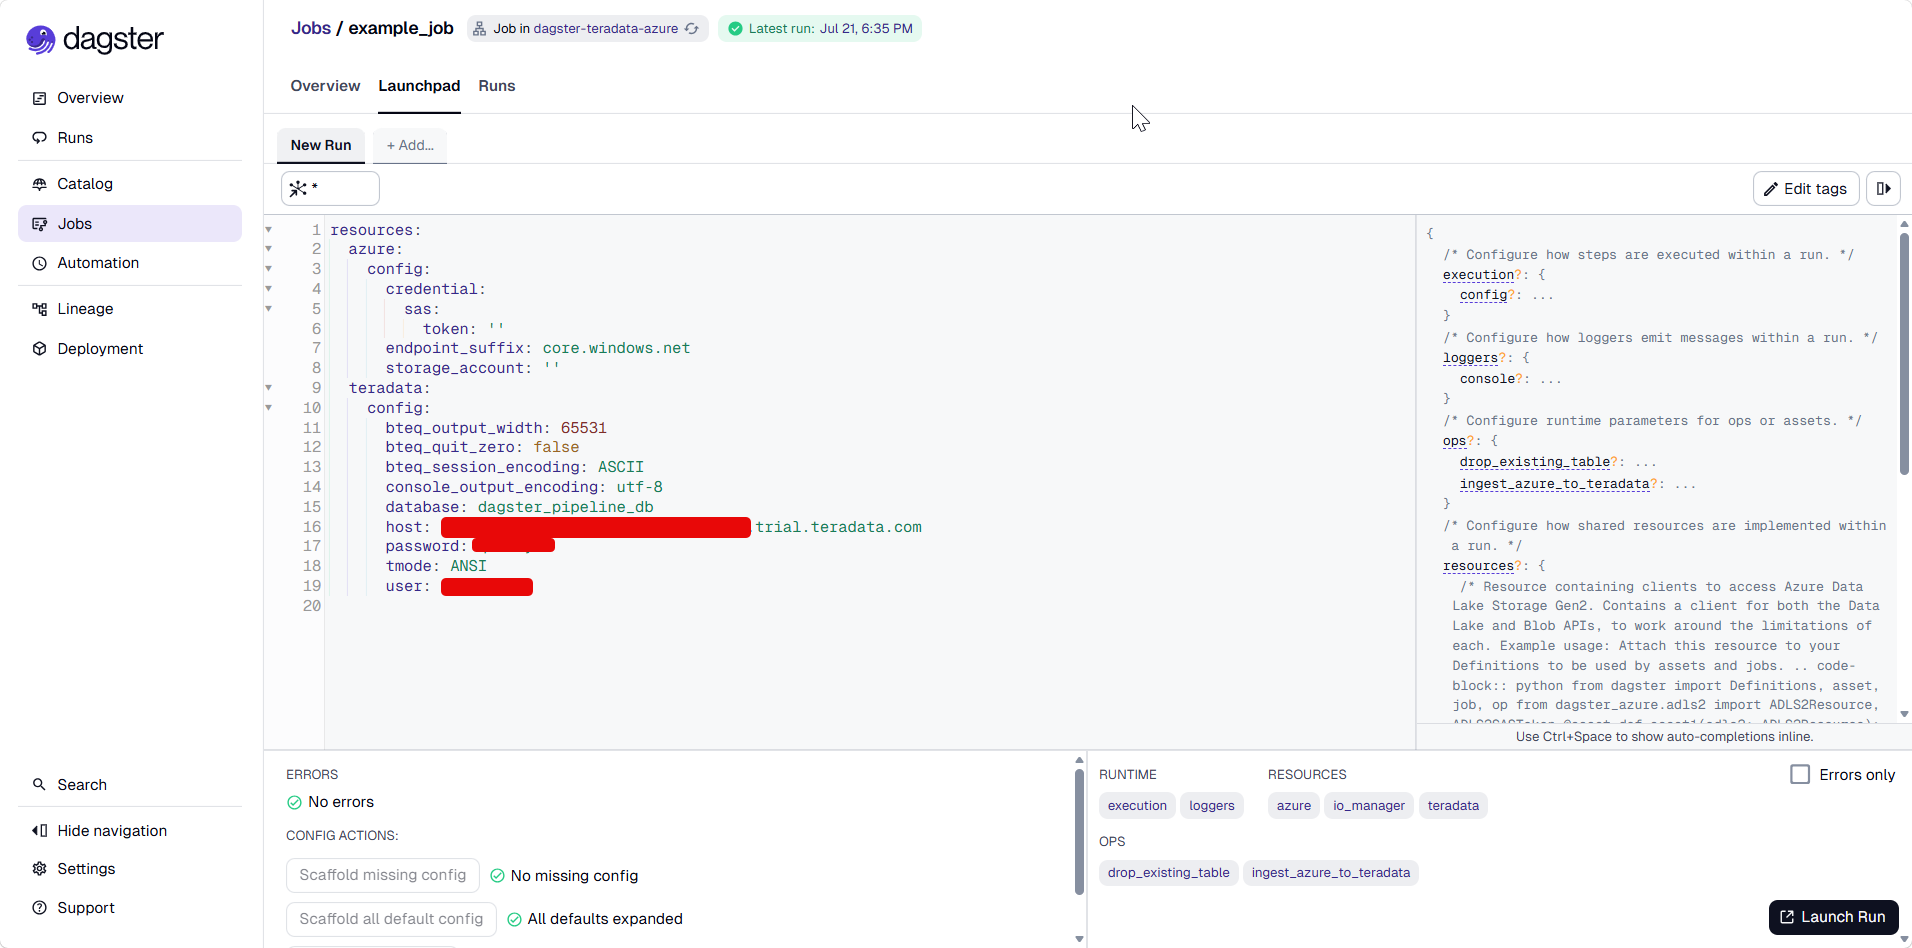Open Search in the sidebar
This screenshot has width=1912, height=948.
pyautogui.click(x=130, y=785)
